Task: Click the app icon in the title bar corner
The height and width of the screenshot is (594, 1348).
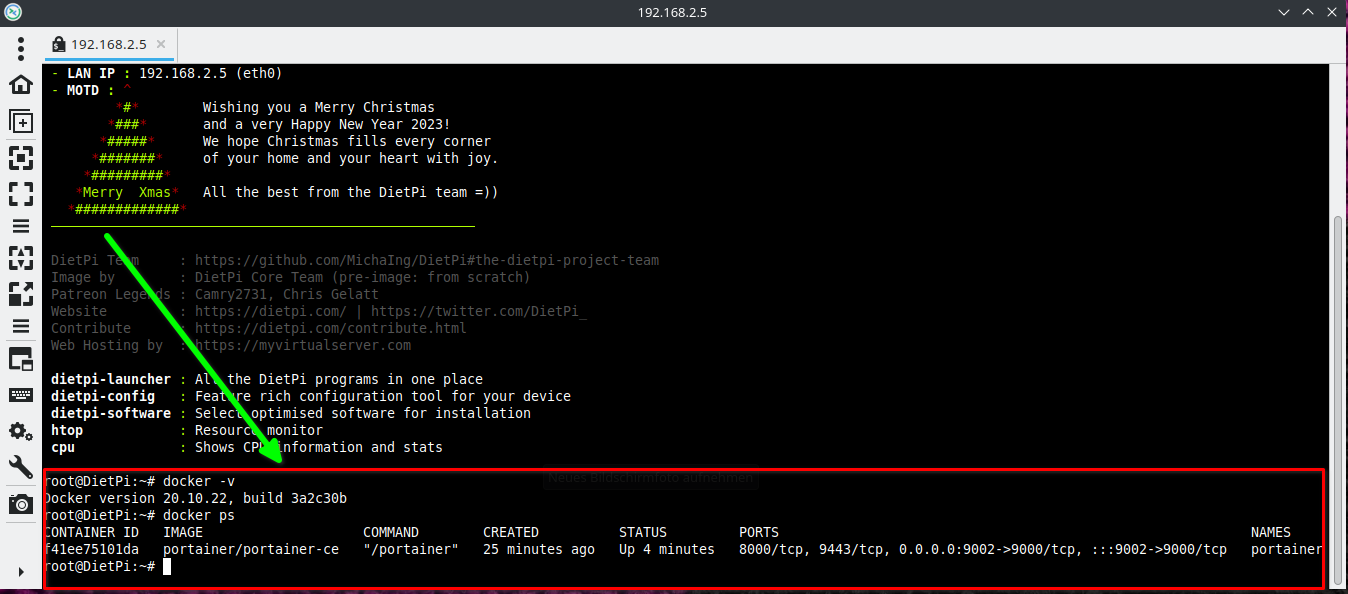Action: [x=13, y=12]
